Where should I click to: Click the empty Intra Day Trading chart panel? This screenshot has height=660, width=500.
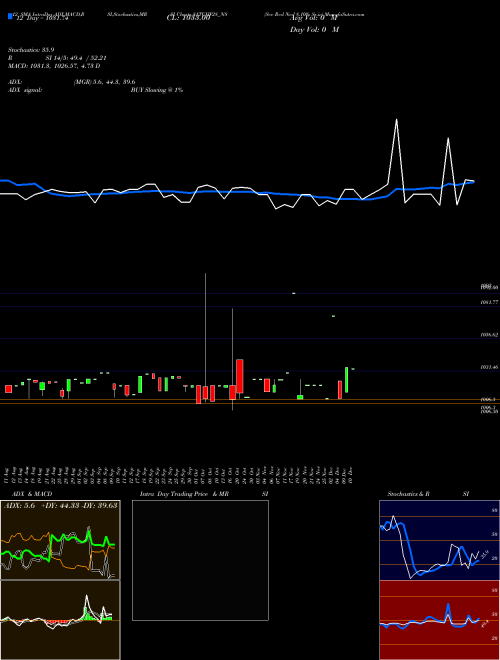click(200, 560)
